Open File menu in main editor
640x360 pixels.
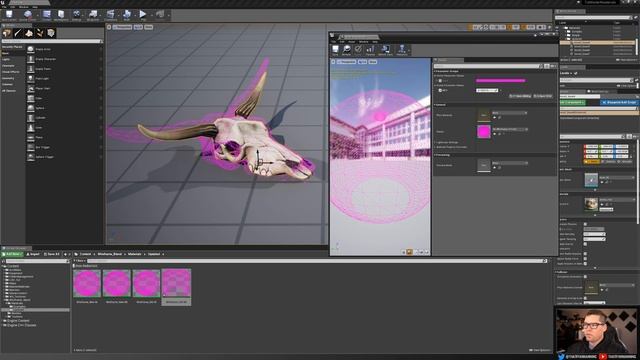(x=4, y=7)
